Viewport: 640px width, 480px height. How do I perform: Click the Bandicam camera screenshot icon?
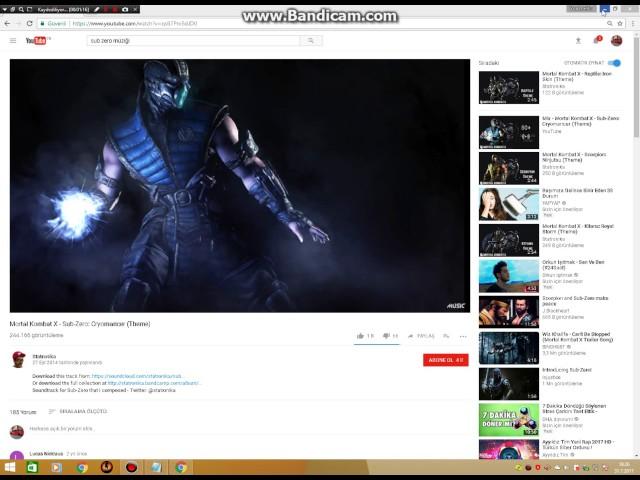coord(125,9)
